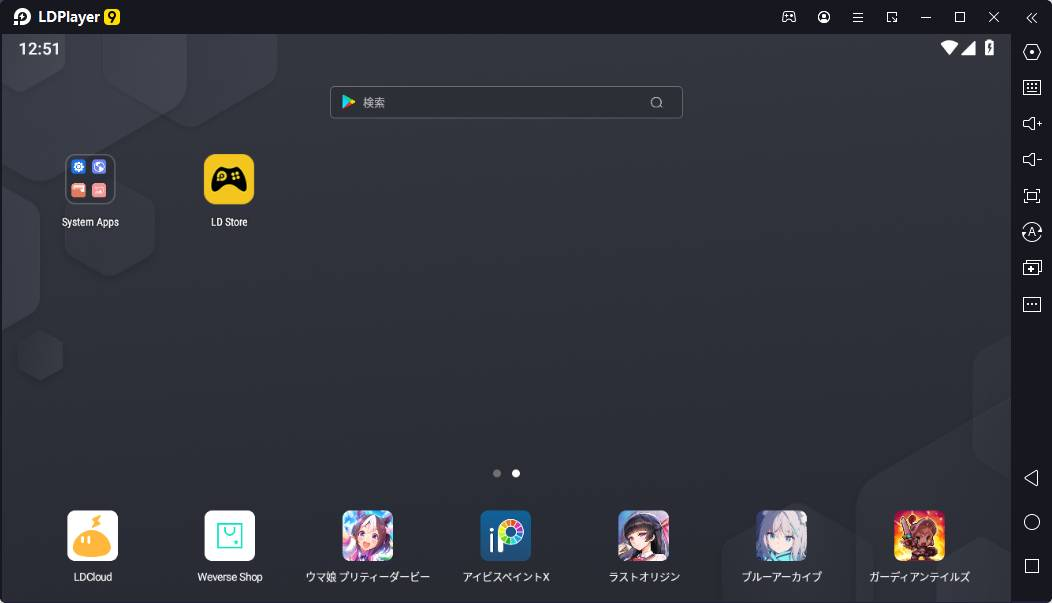Decrease volume with the volume-down control
Image resolution: width=1052 pixels, height=603 pixels.
pyautogui.click(x=1031, y=159)
